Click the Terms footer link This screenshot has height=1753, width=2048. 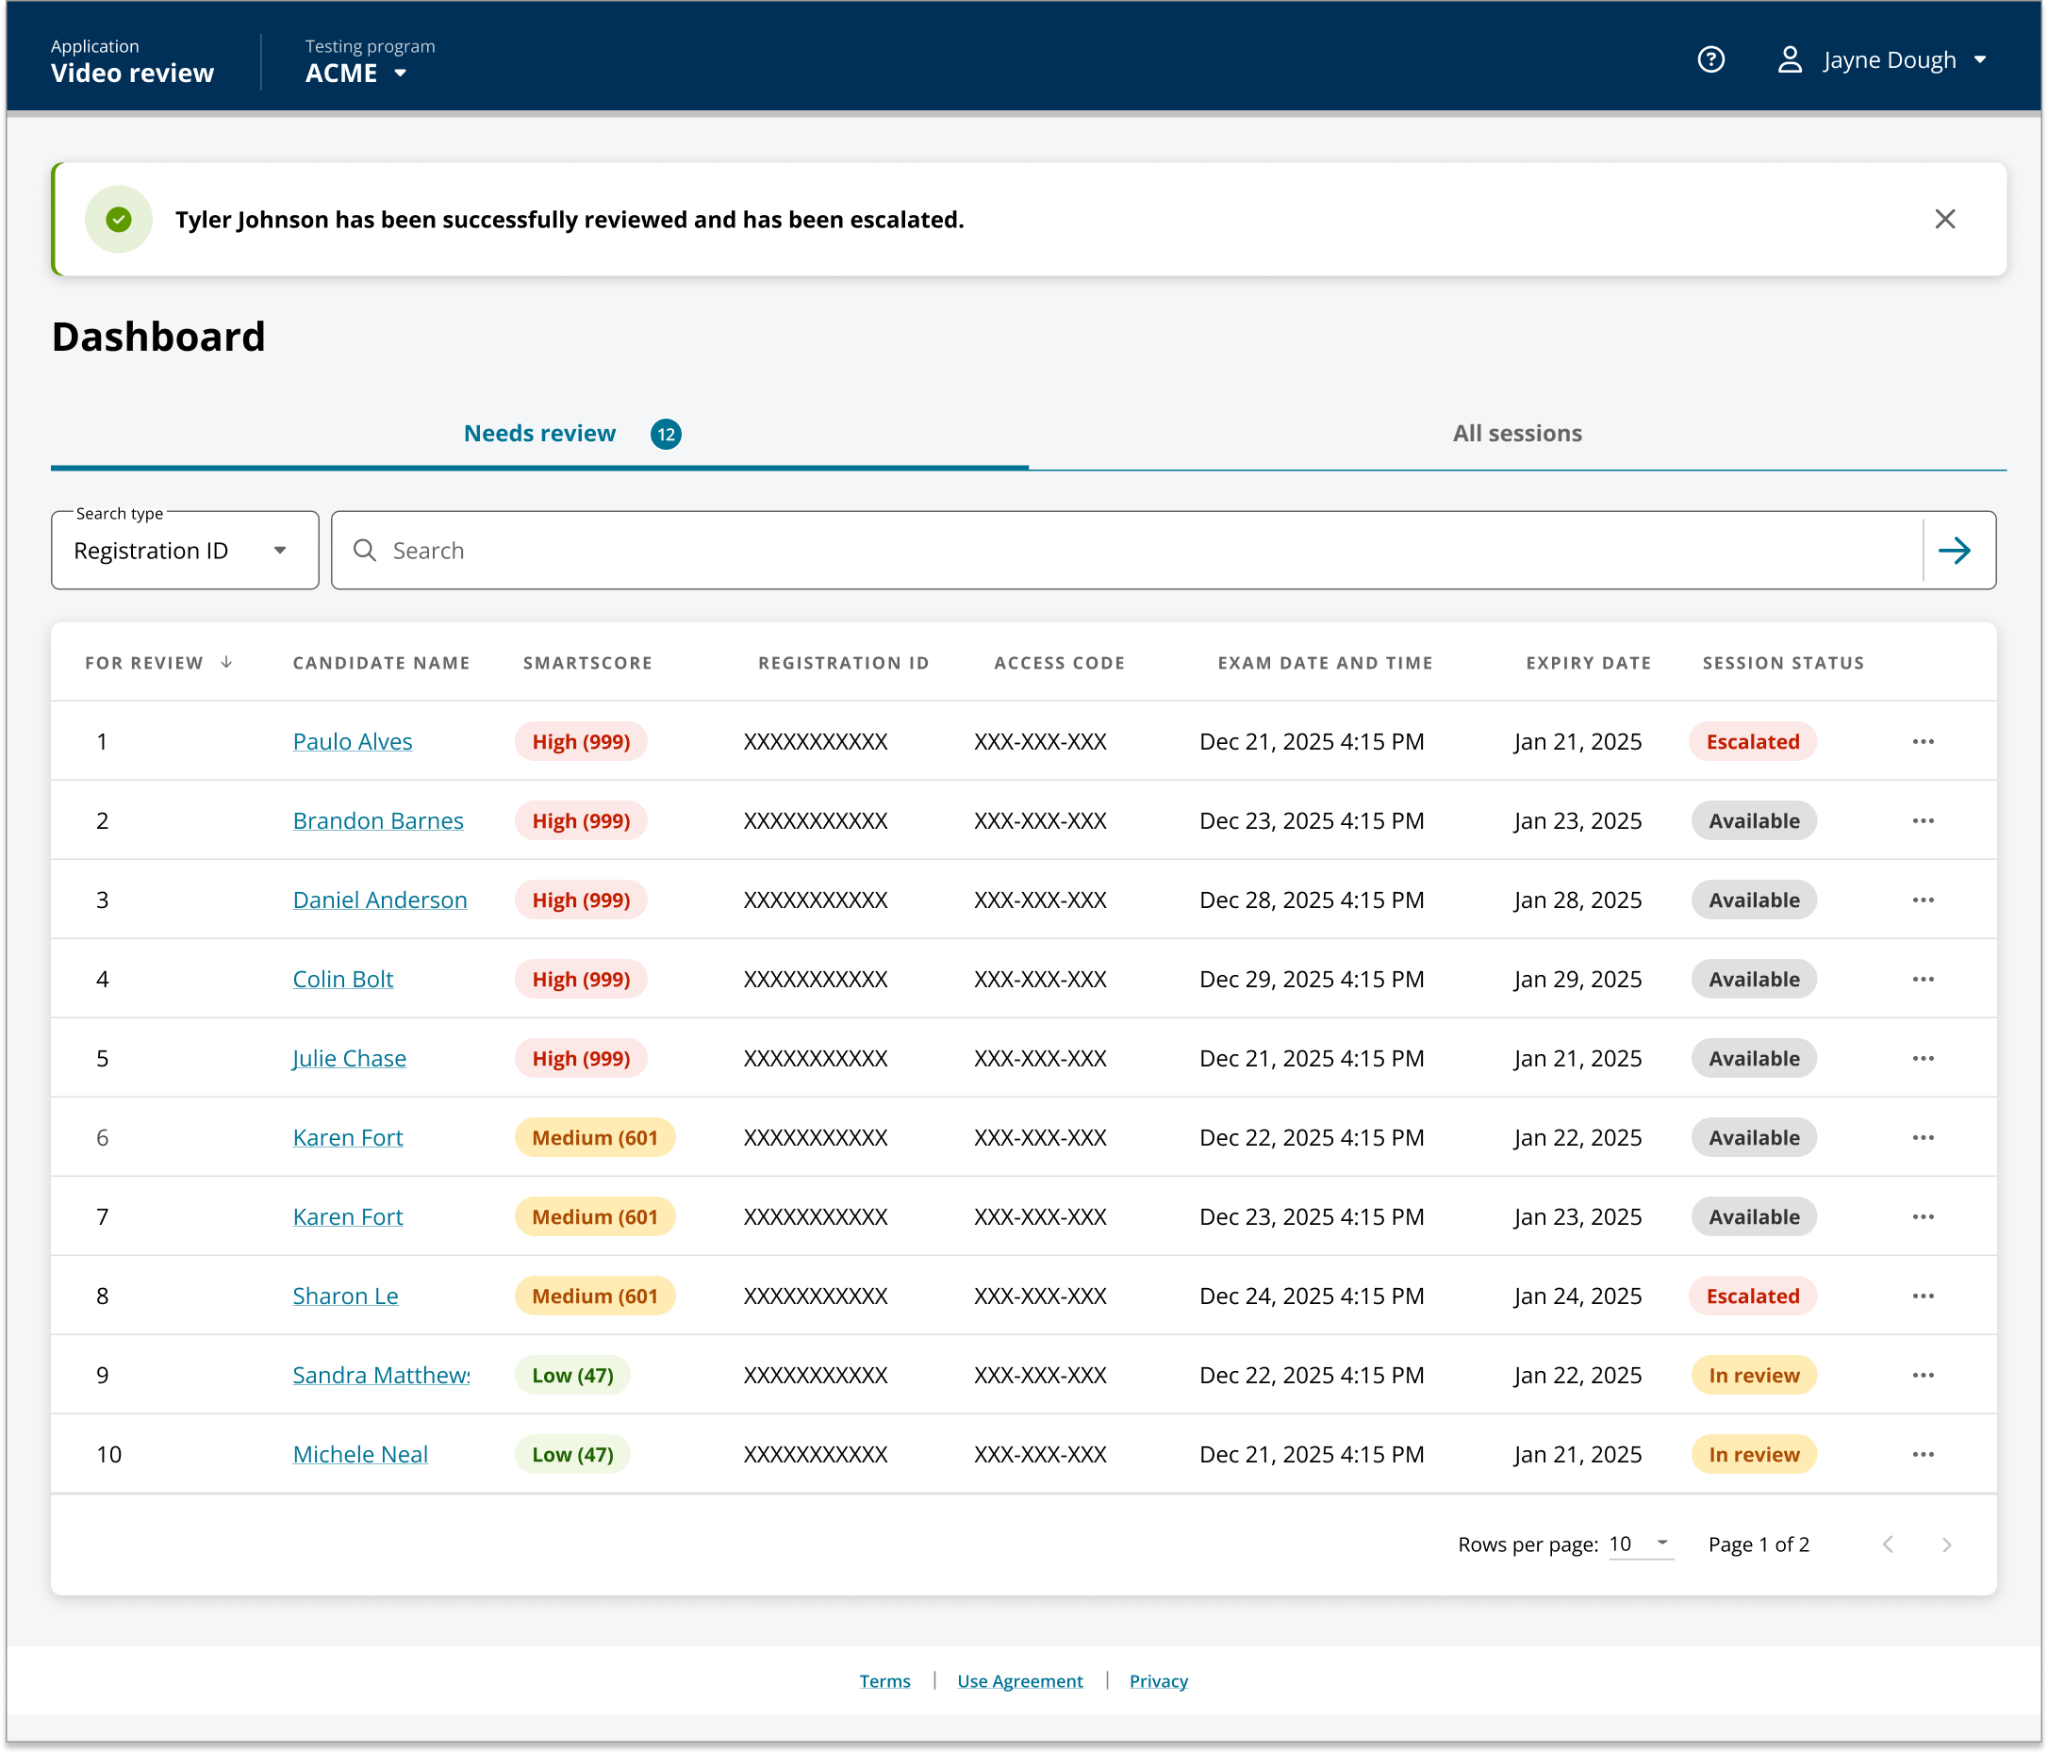pyautogui.click(x=885, y=1682)
